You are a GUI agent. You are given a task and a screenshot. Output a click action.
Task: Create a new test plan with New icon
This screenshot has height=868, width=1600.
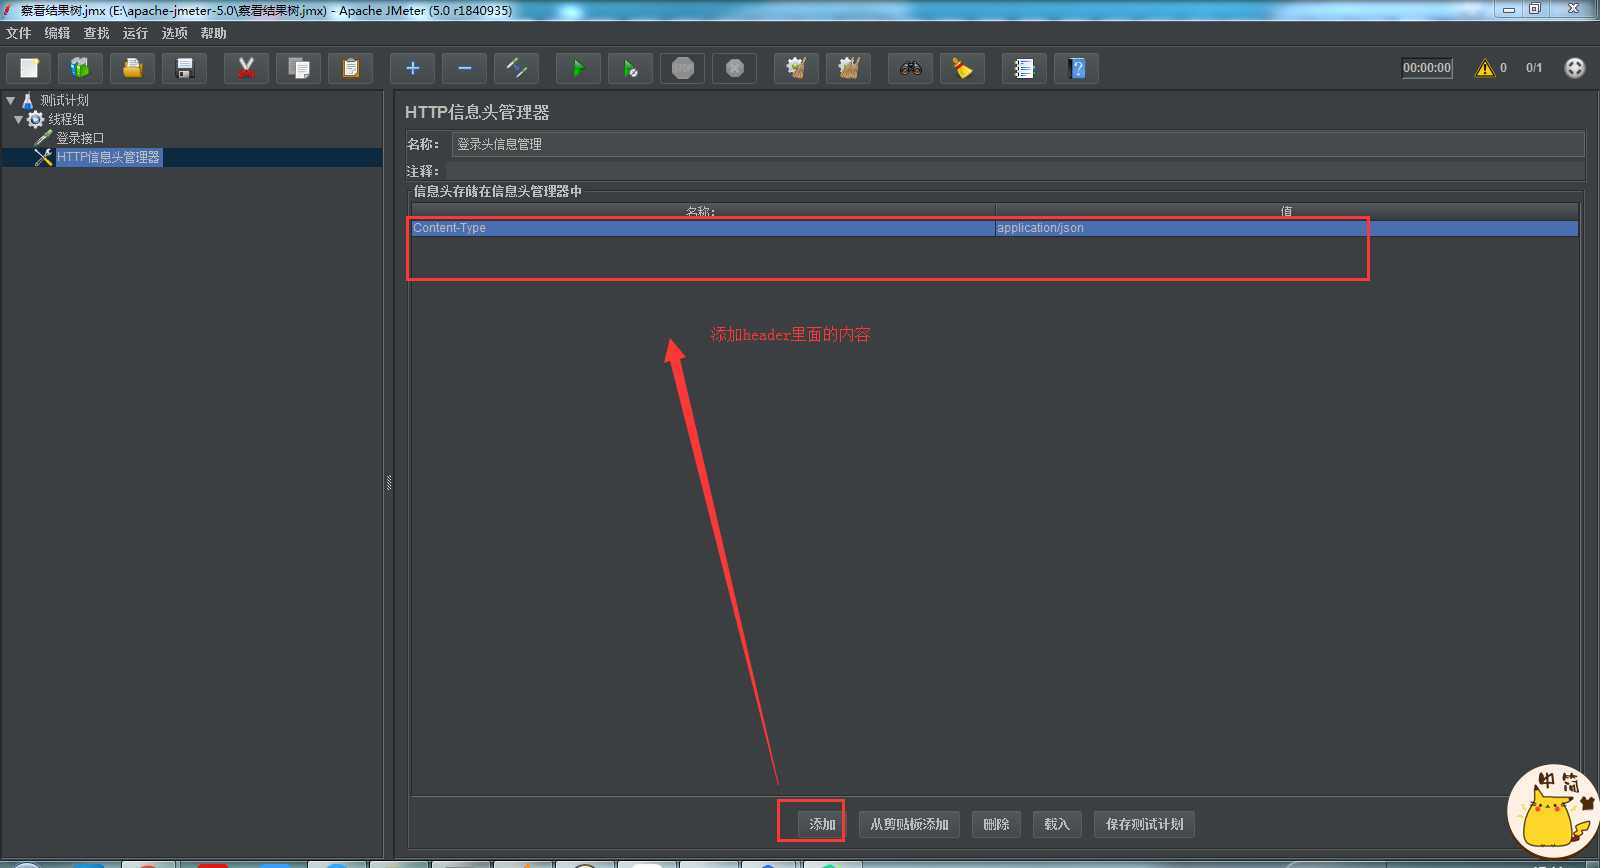29,68
